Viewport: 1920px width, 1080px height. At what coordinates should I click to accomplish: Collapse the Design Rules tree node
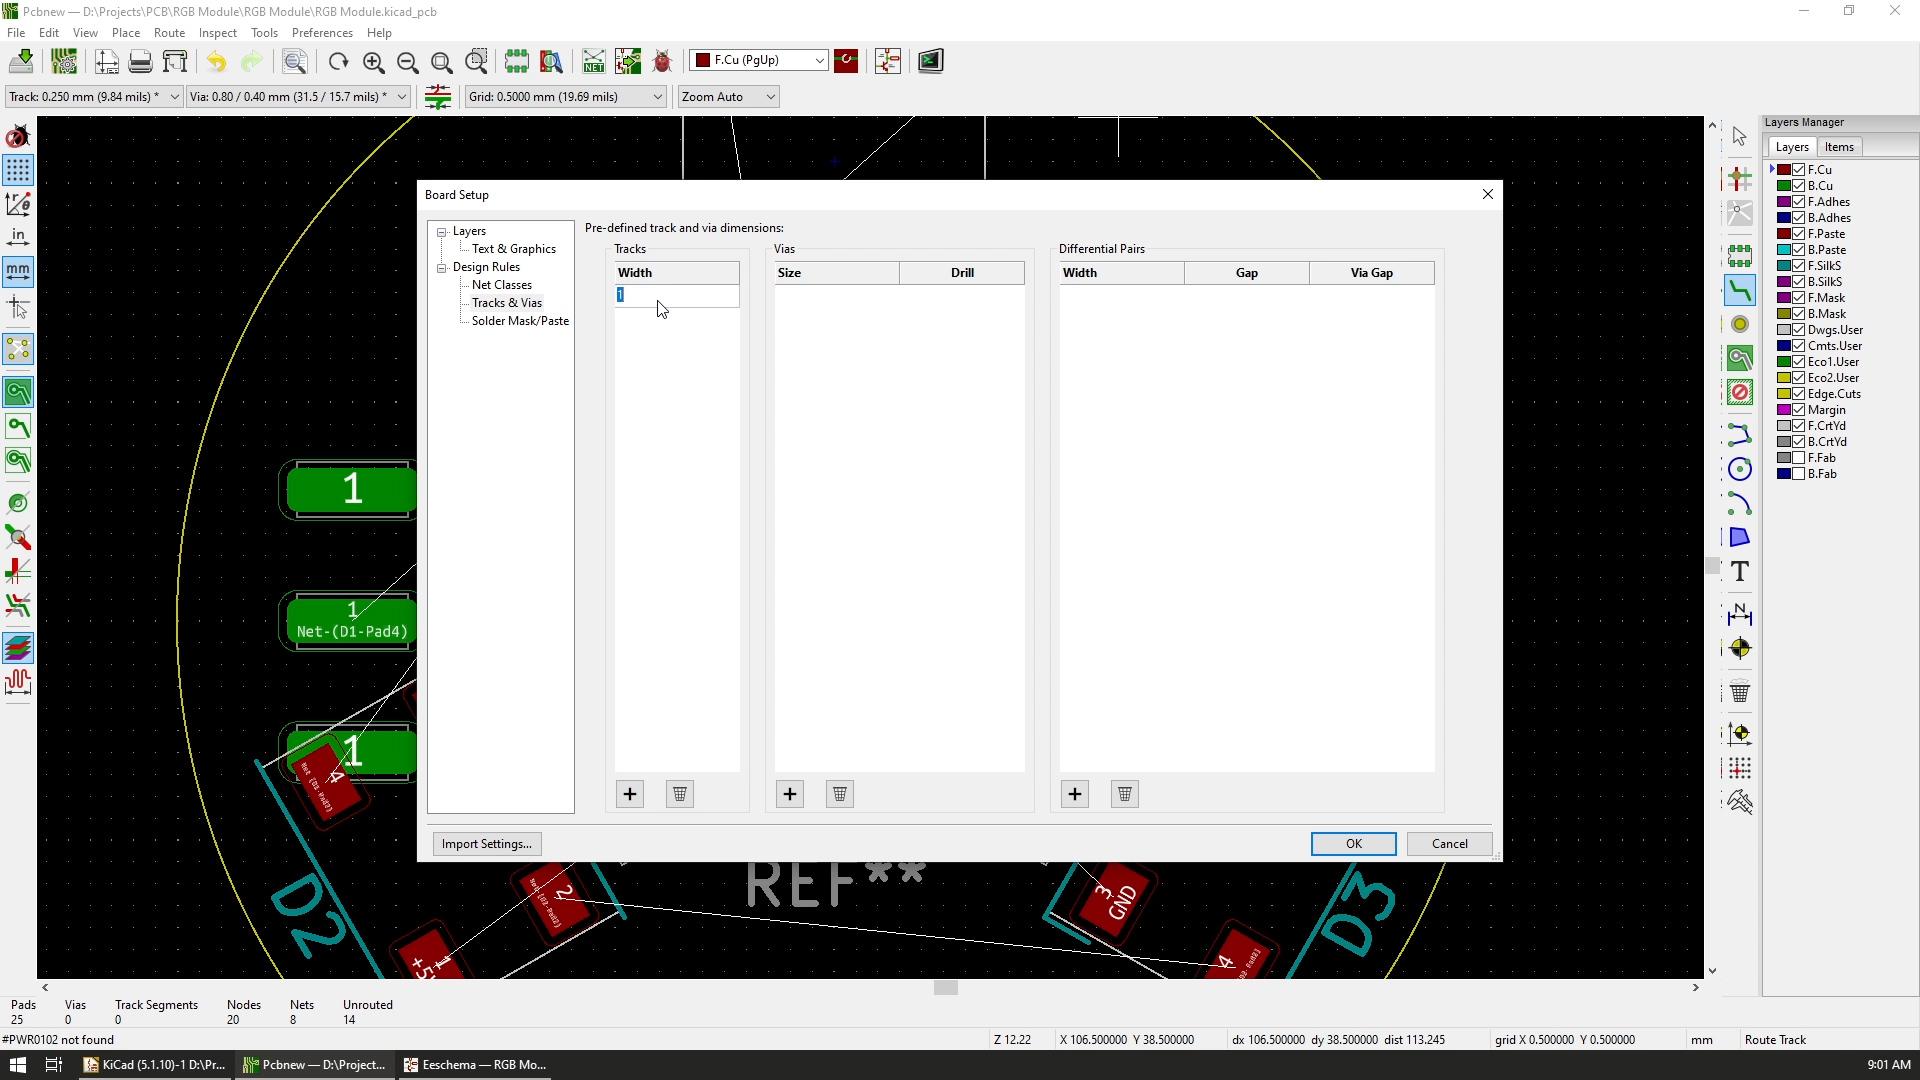441,268
